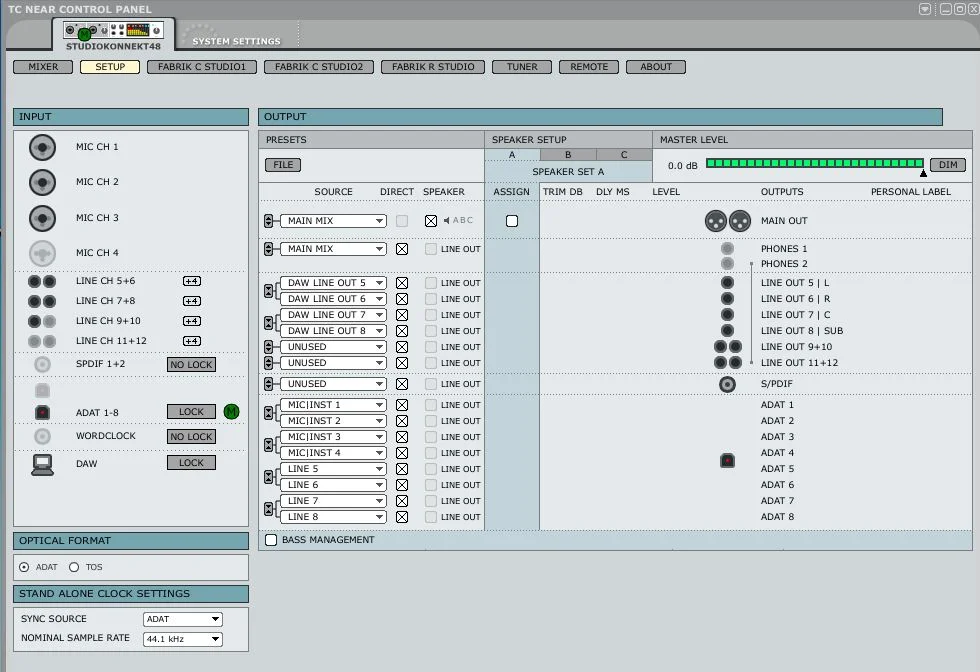Select speaker set A

512,154
